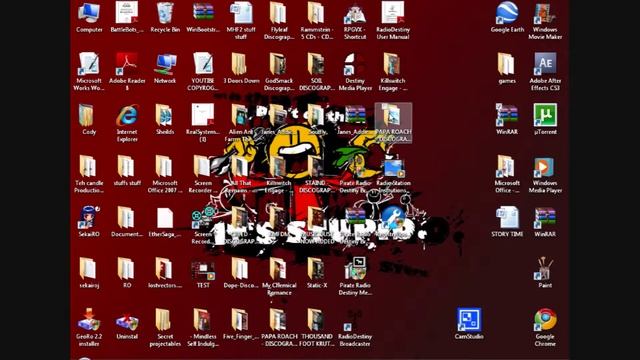Open the Document... folder
Viewport: 640px width, 360px height.
coord(127,218)
